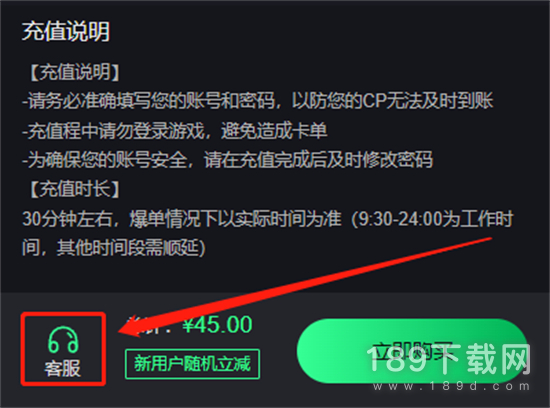Click the 189下载网 watermark logo
550x408 pixels.
coord(449,359)
